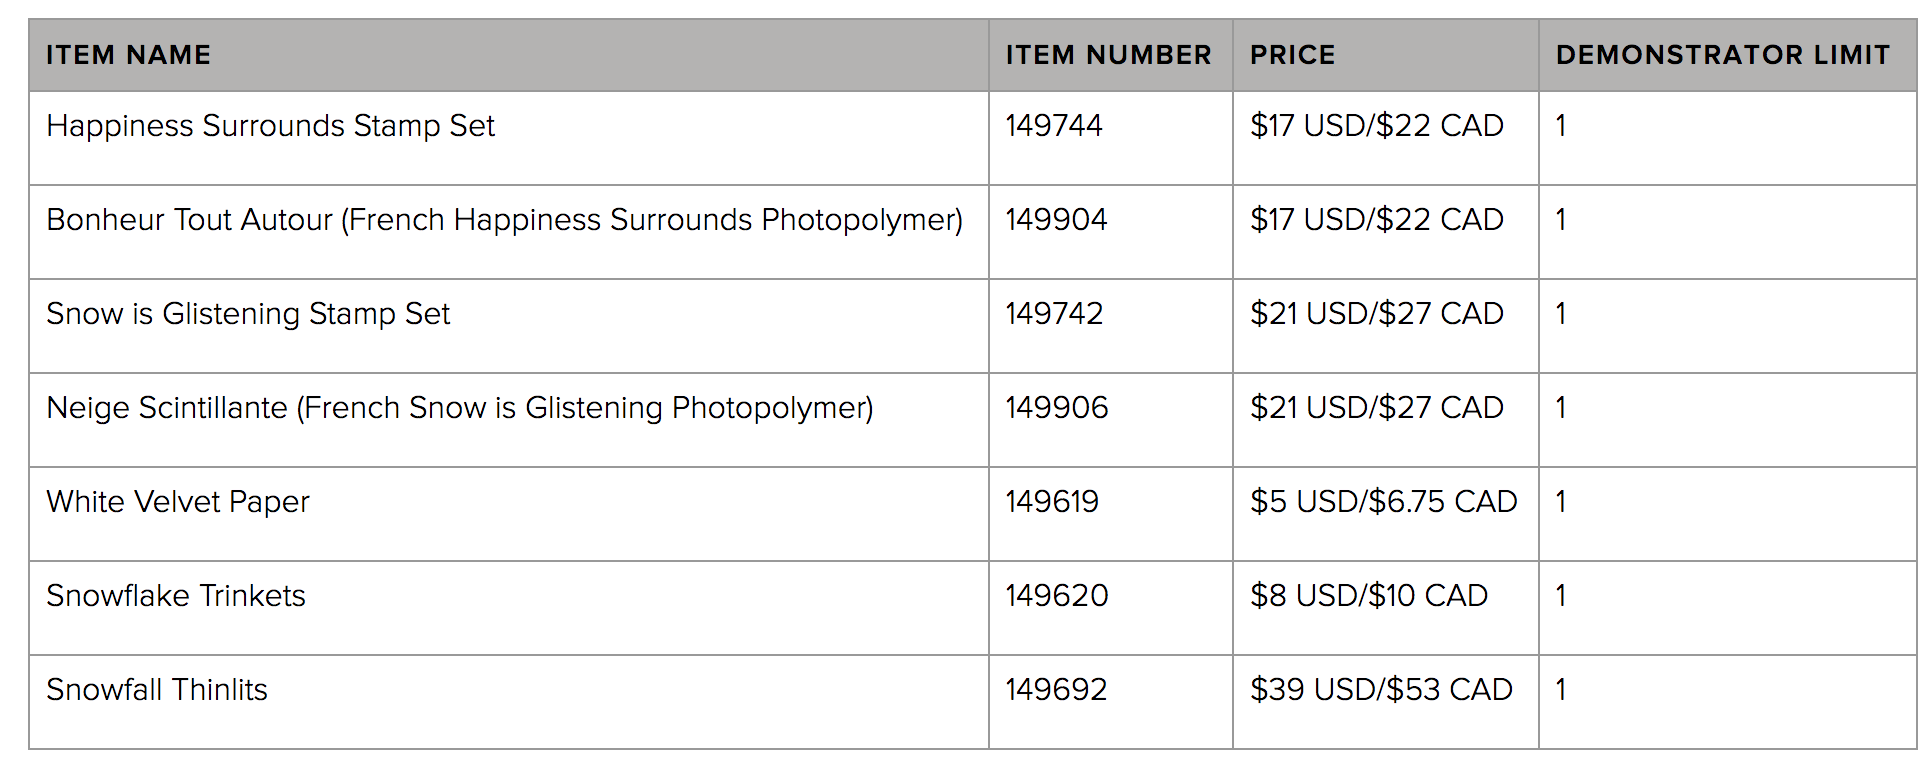Select item number 149744
Screen dimensions: 1932x780
point(1054,126)
